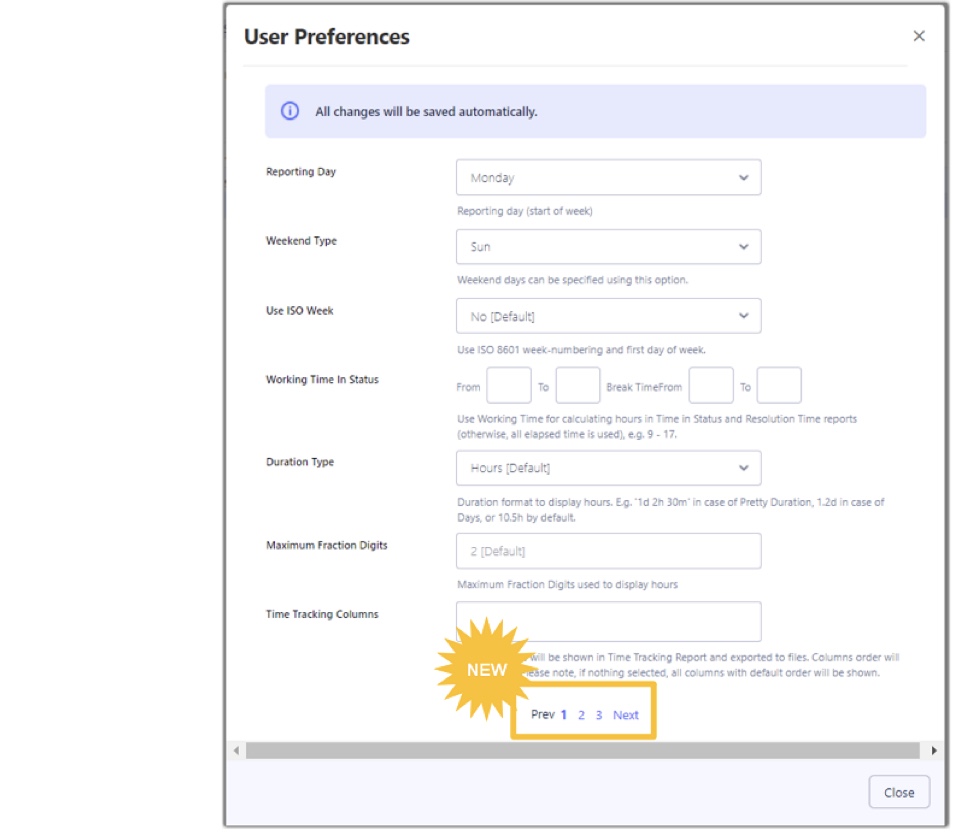954x836 pixels.
Task: Jump to page 3 in pagination
Action: pos(598,714)
